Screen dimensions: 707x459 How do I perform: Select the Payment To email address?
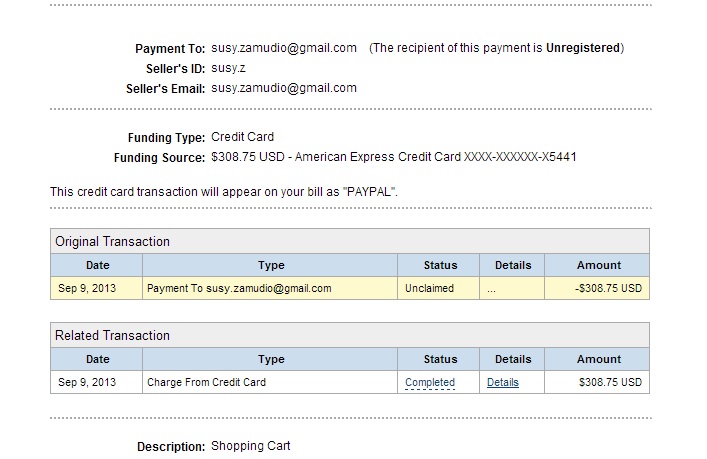[284, 48]
